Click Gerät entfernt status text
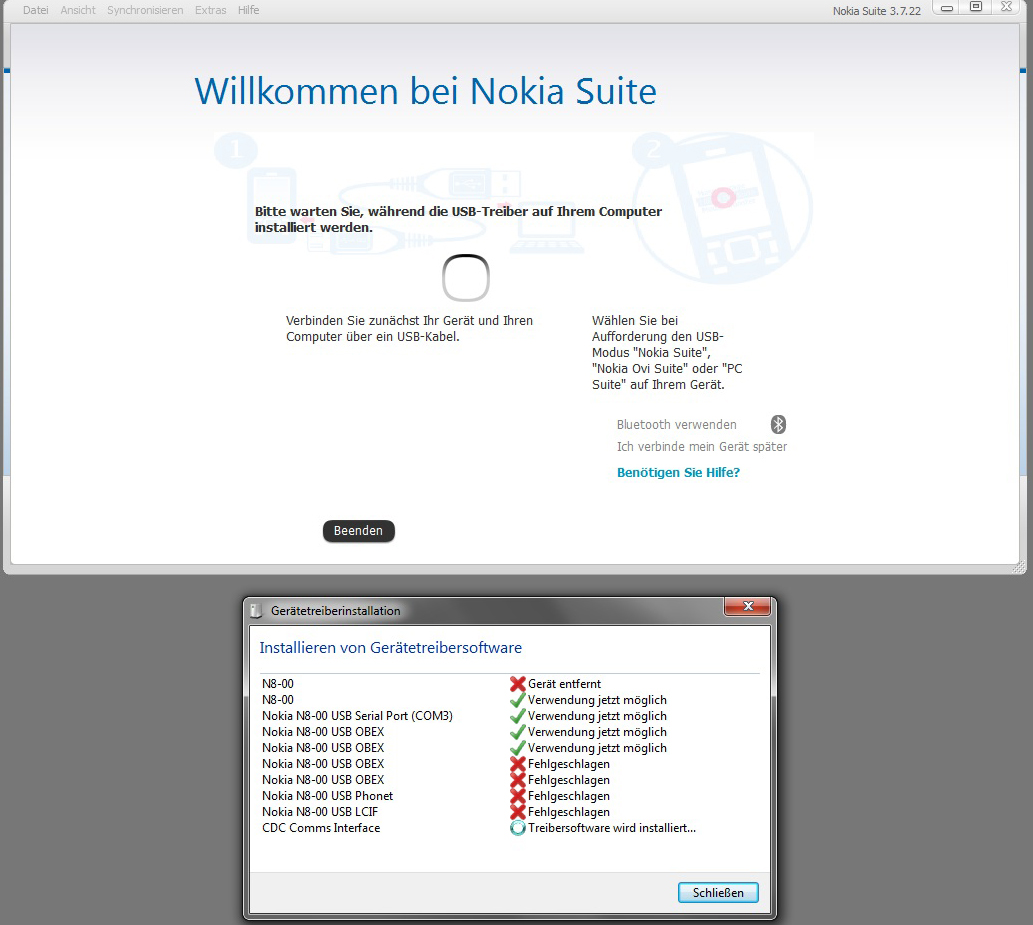Image resolution: width=1033 pixels, height=925 pixels. pos(565,684)
